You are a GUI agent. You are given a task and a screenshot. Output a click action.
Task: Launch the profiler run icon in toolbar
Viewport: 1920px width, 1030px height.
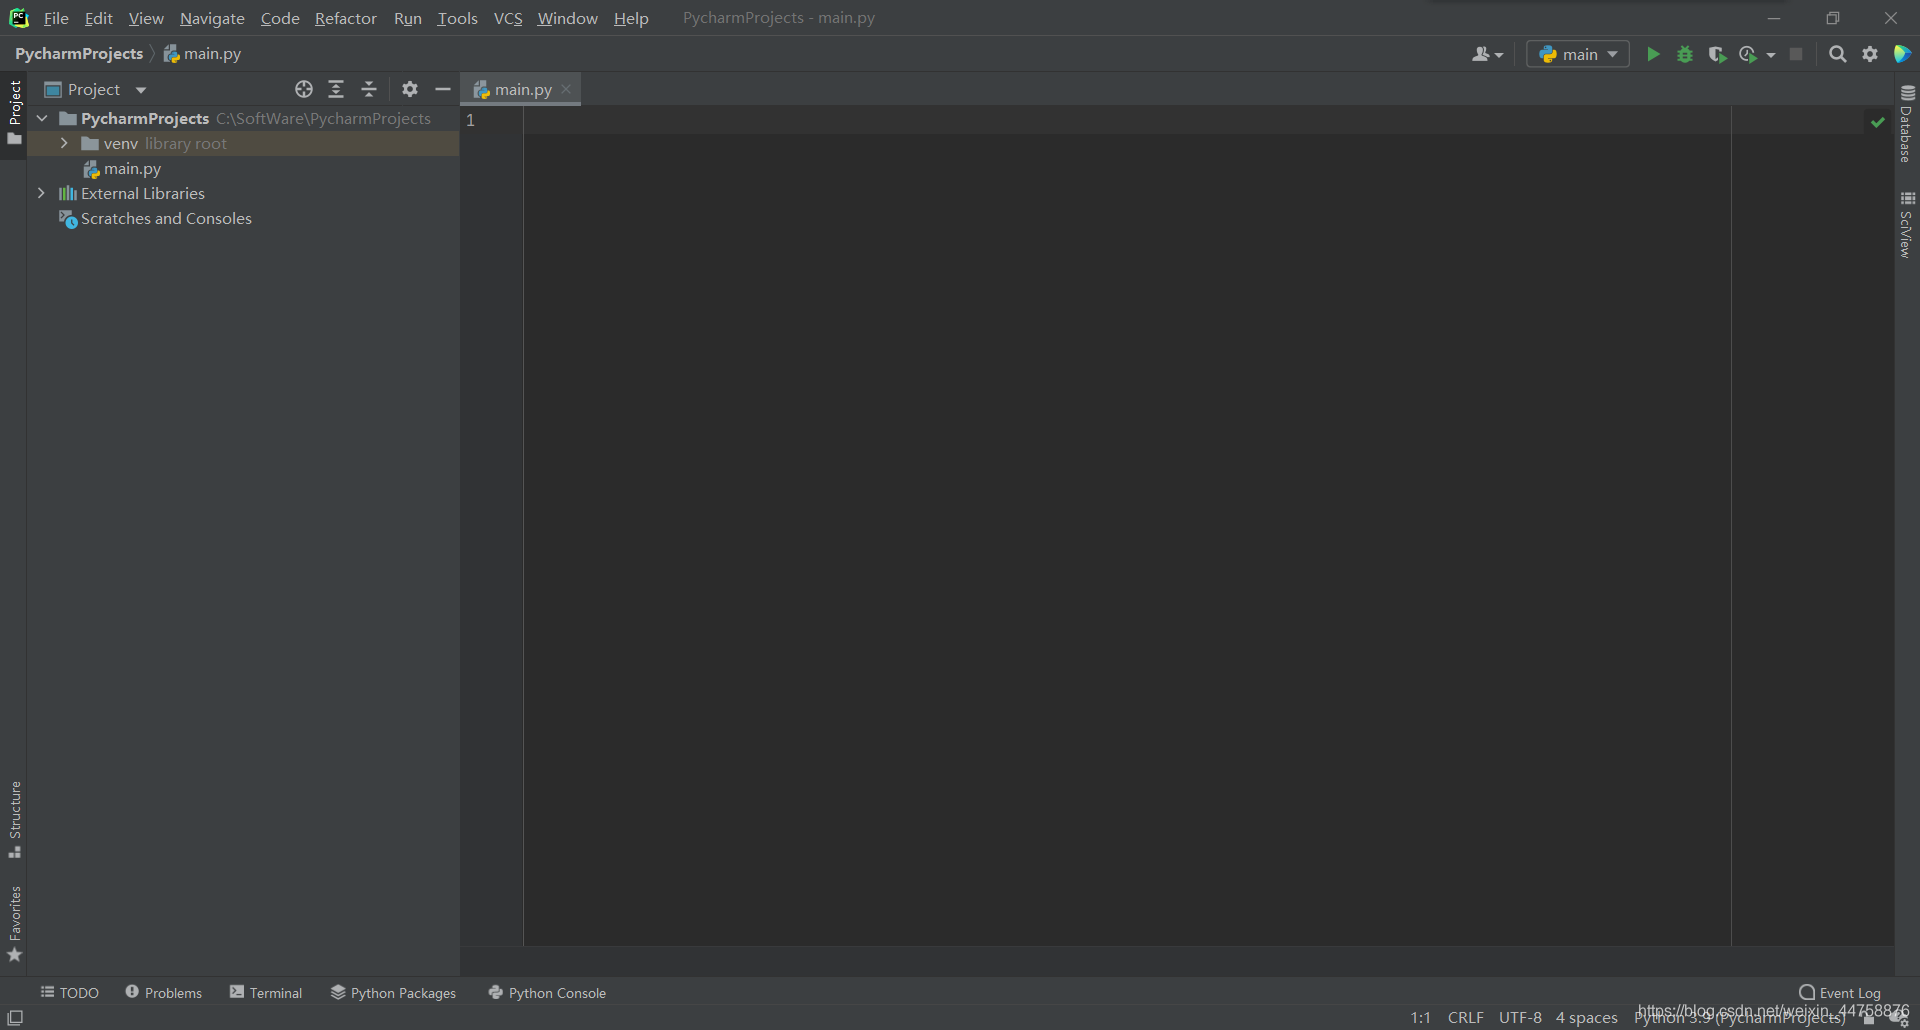pos(1748,55)
